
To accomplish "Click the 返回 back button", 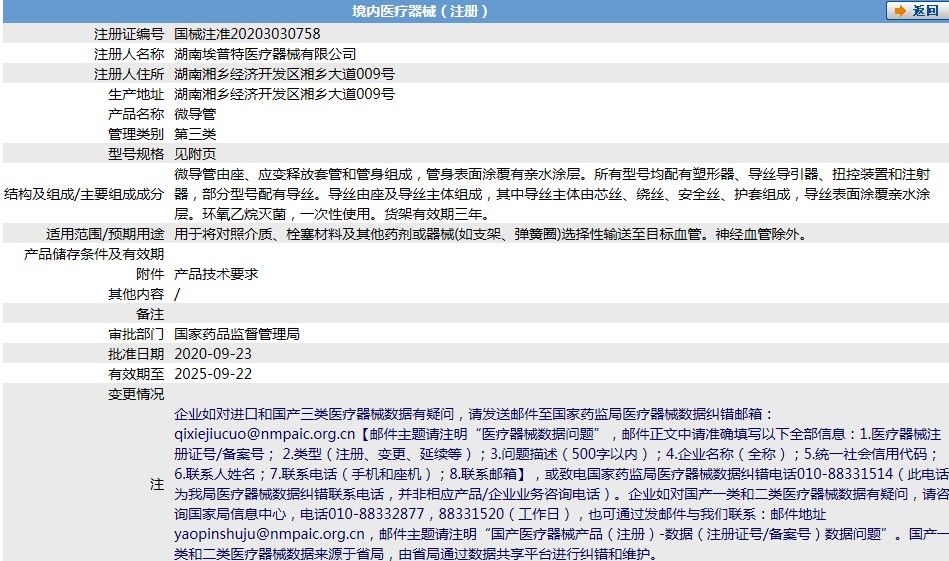I will (917, 11).
